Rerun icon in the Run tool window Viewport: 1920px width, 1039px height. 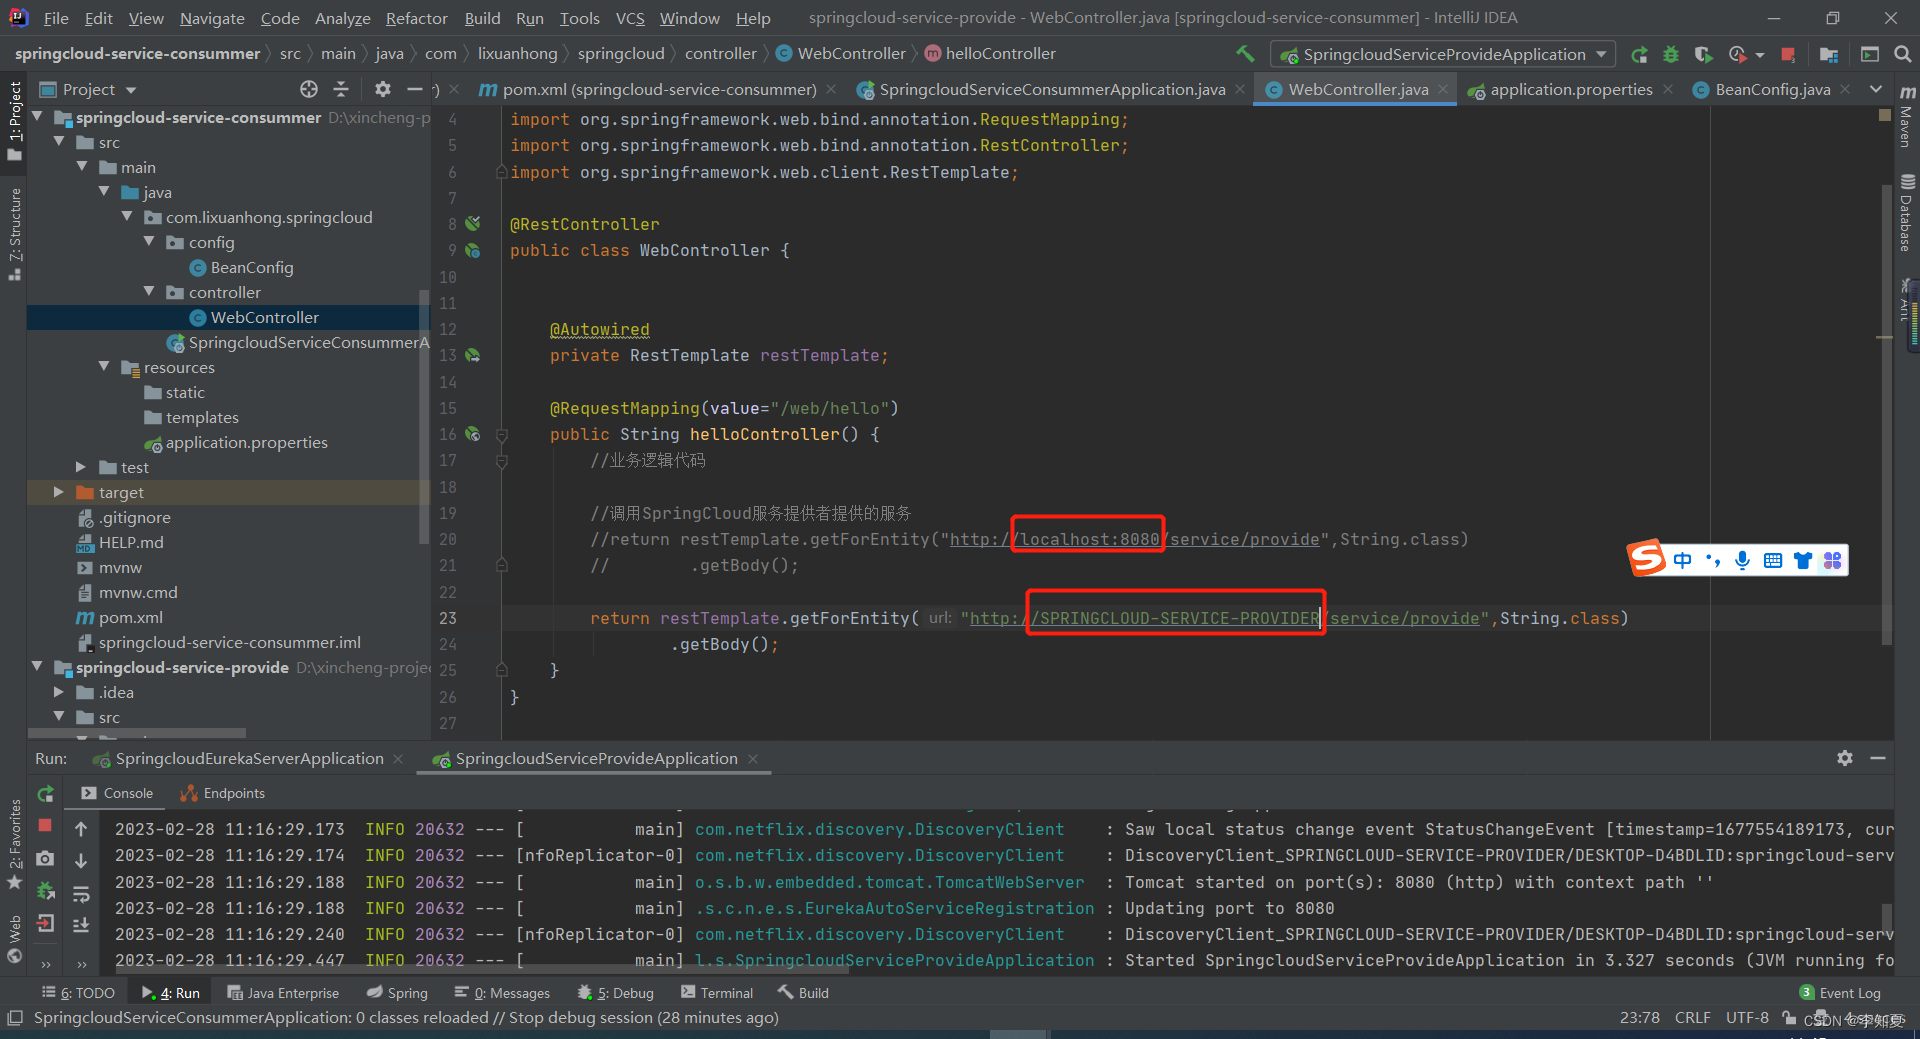click(45, 793)
